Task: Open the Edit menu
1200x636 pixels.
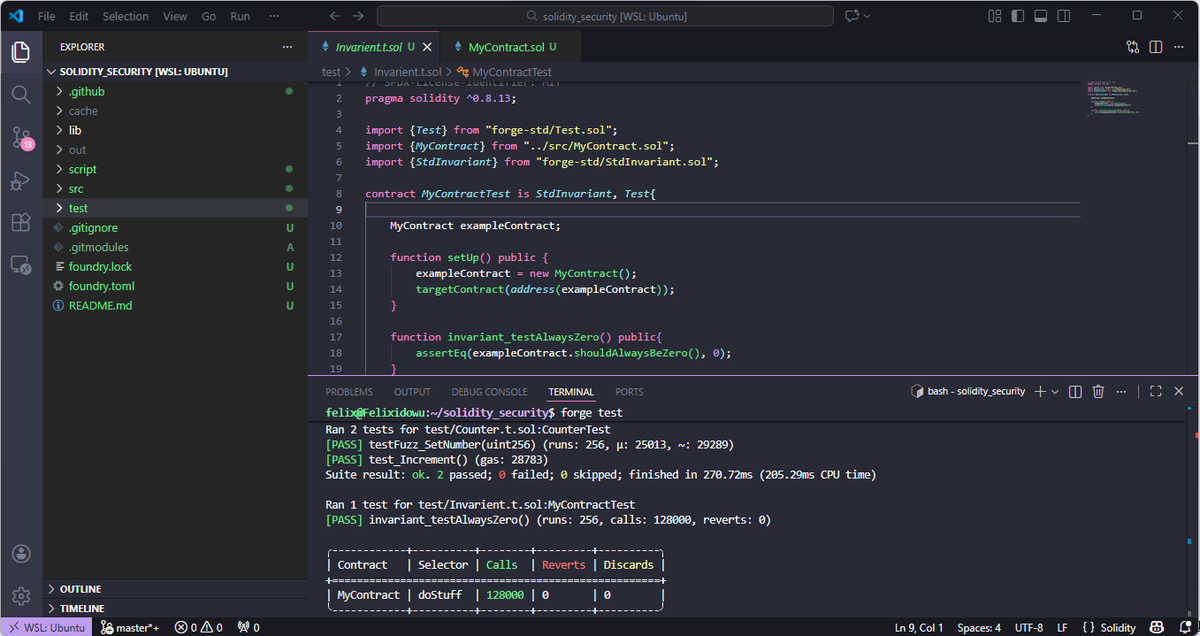Action: (79, 16)
